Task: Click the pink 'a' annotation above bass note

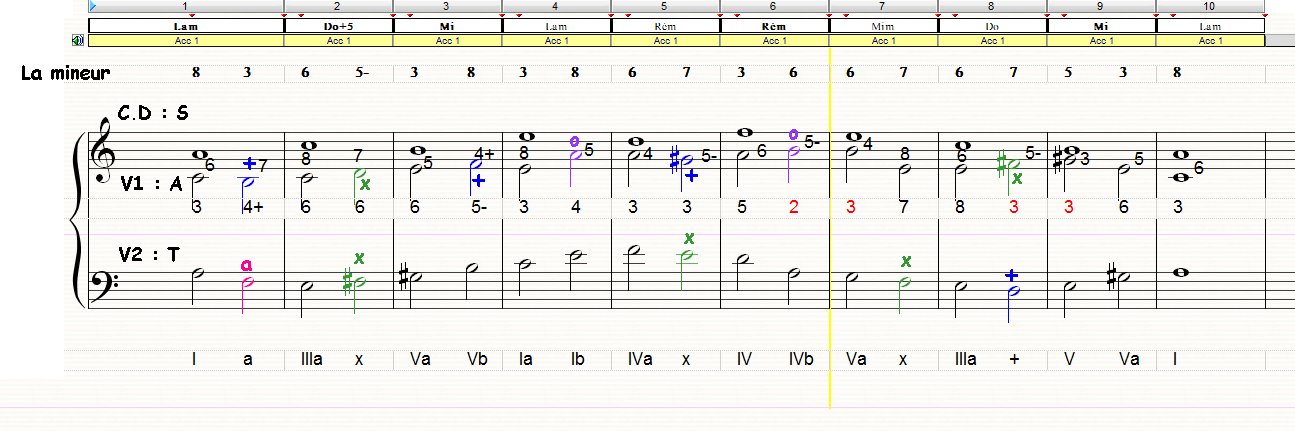Action: pos(246,265)
